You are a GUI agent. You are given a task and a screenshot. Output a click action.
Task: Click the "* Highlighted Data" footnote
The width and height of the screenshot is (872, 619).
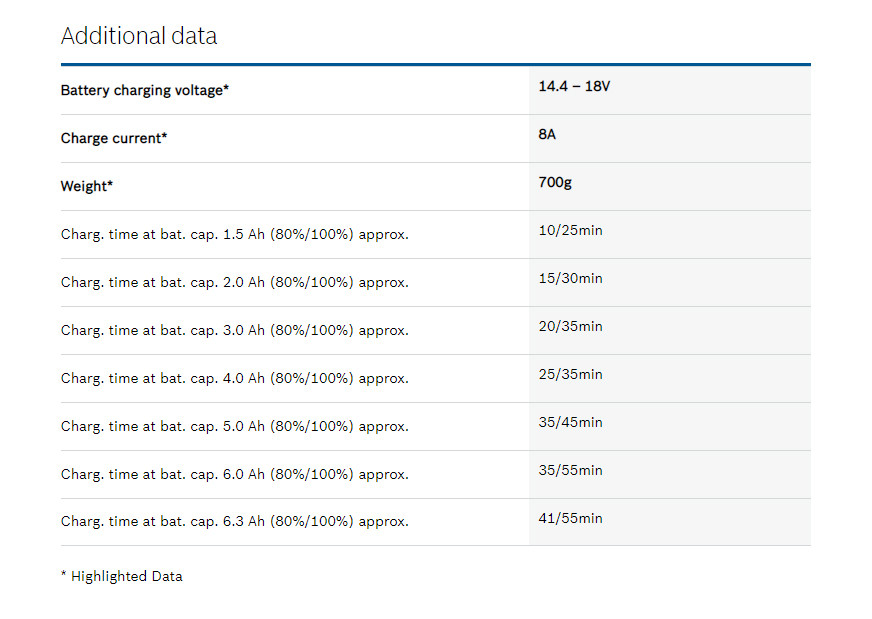tap(122, 576)
